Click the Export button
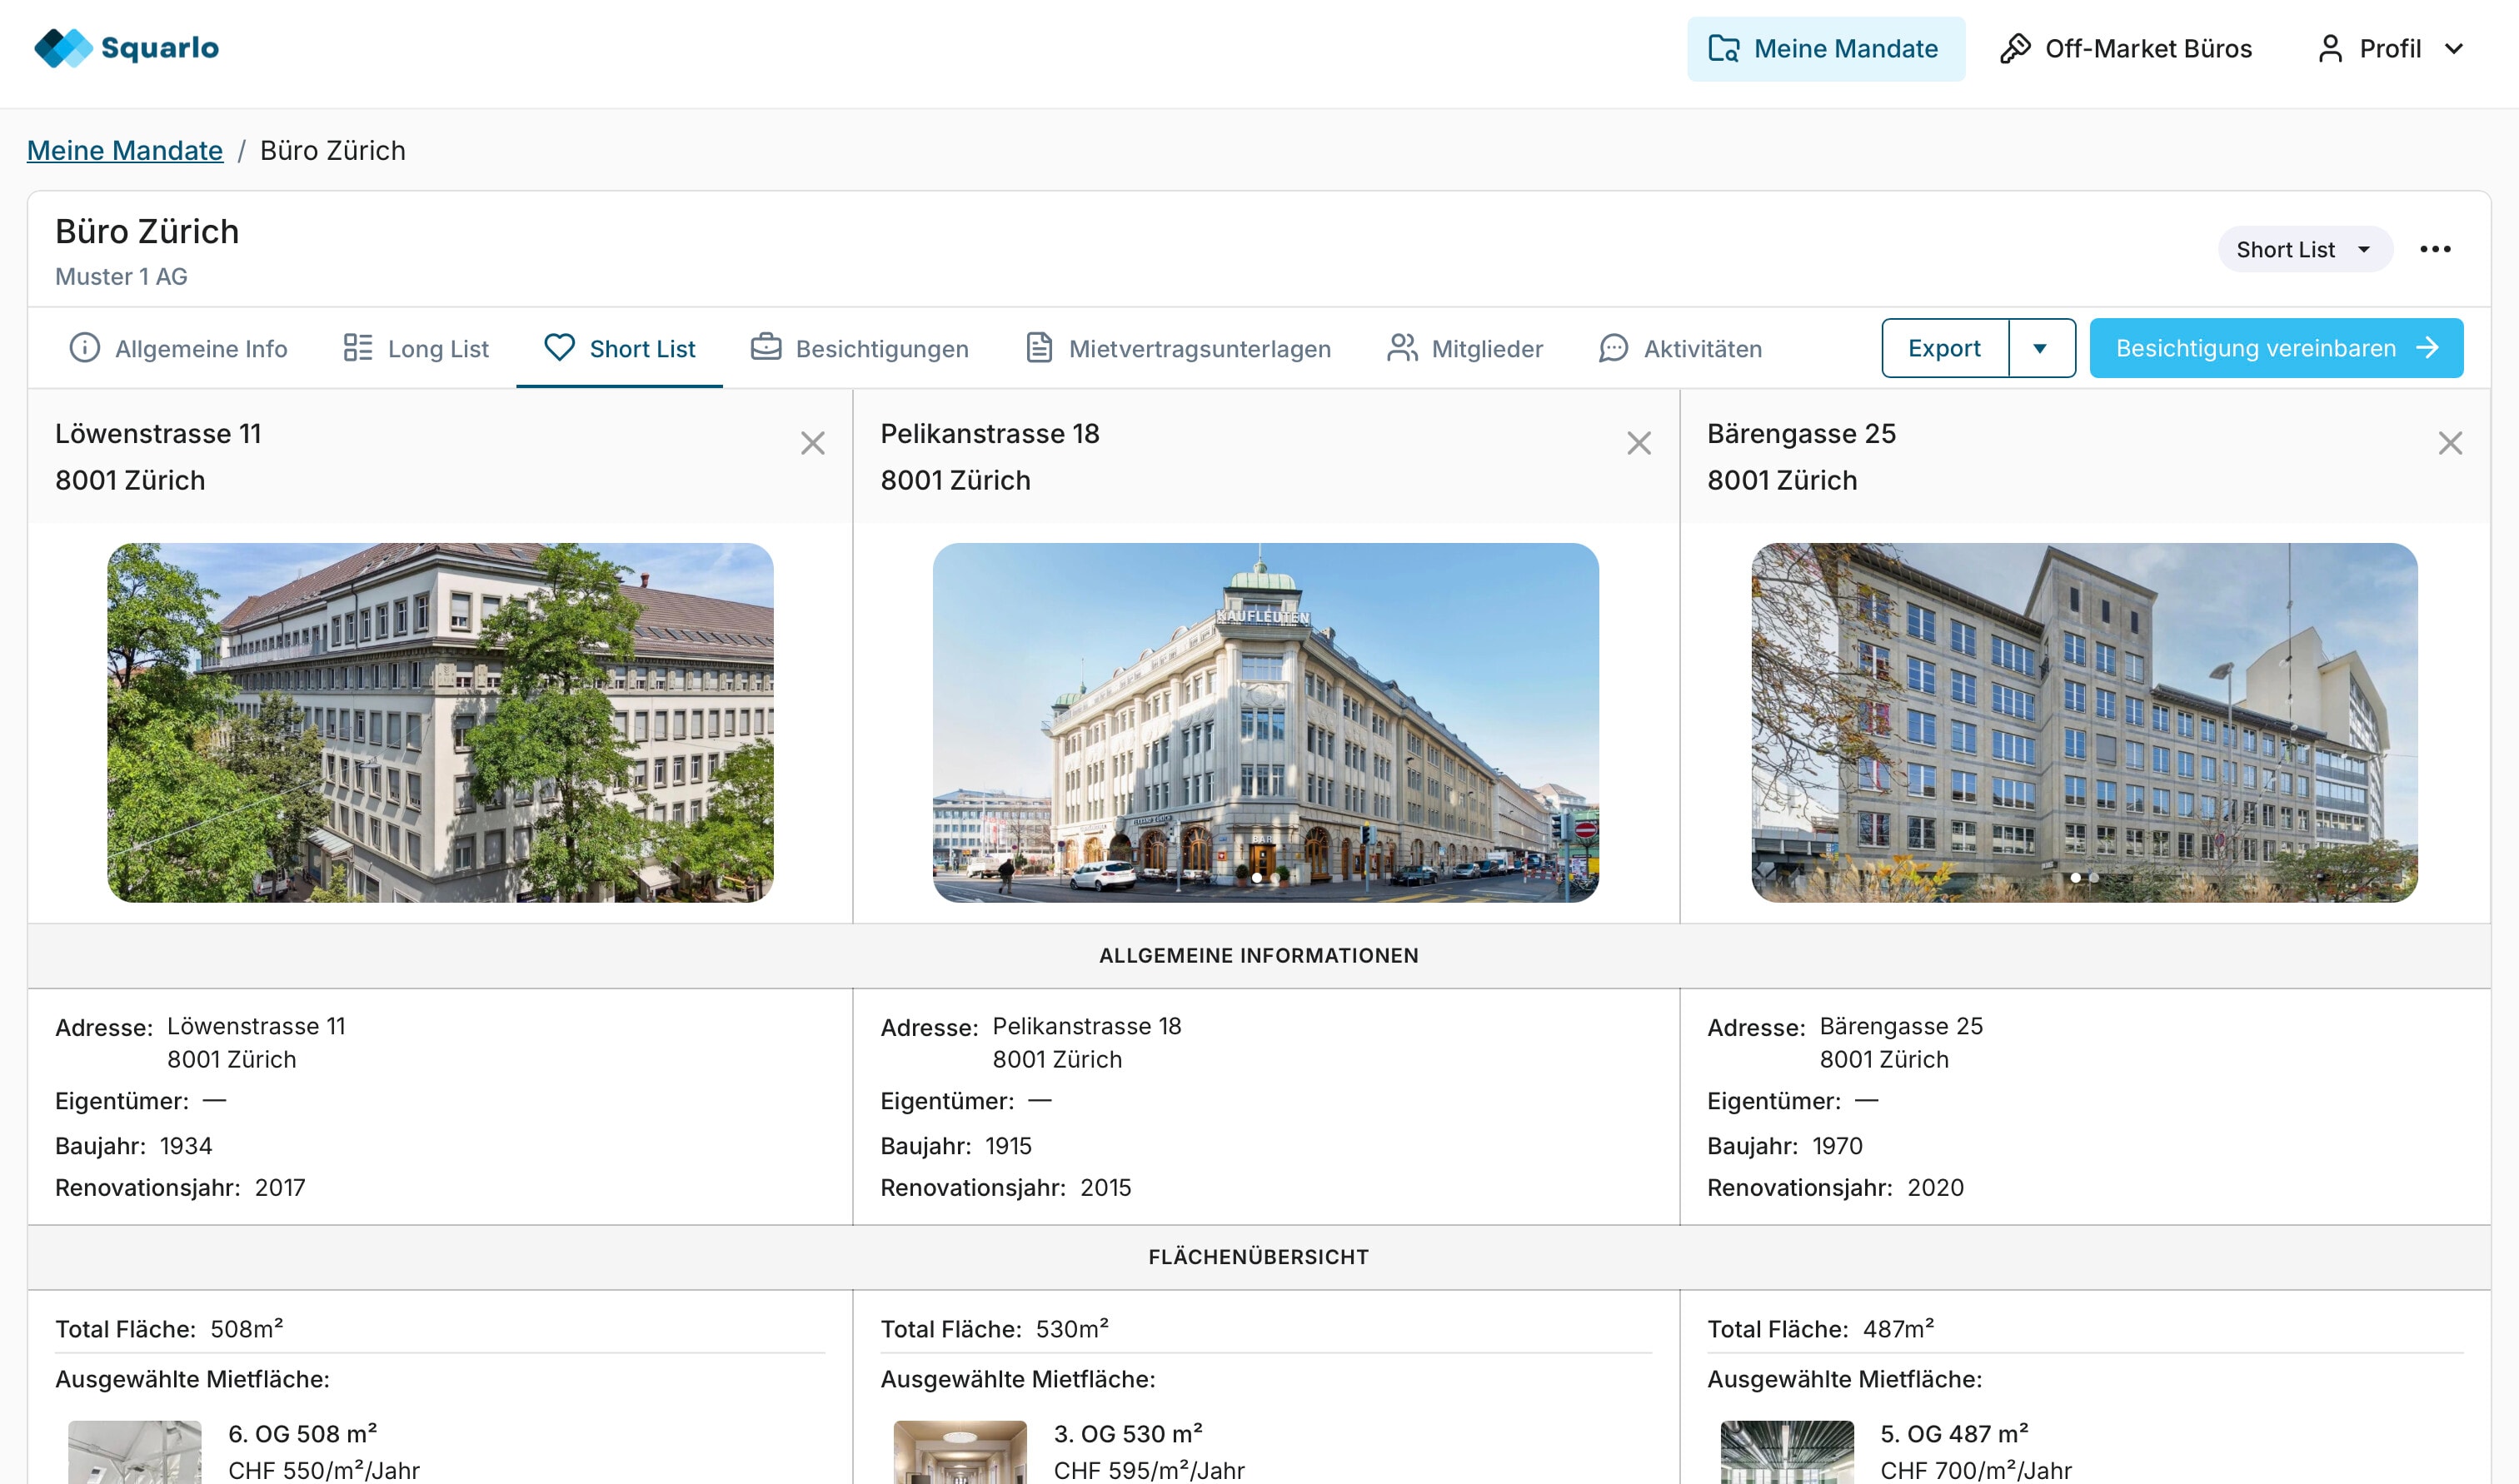Screen dimensions: 2519x1484 1943,348
